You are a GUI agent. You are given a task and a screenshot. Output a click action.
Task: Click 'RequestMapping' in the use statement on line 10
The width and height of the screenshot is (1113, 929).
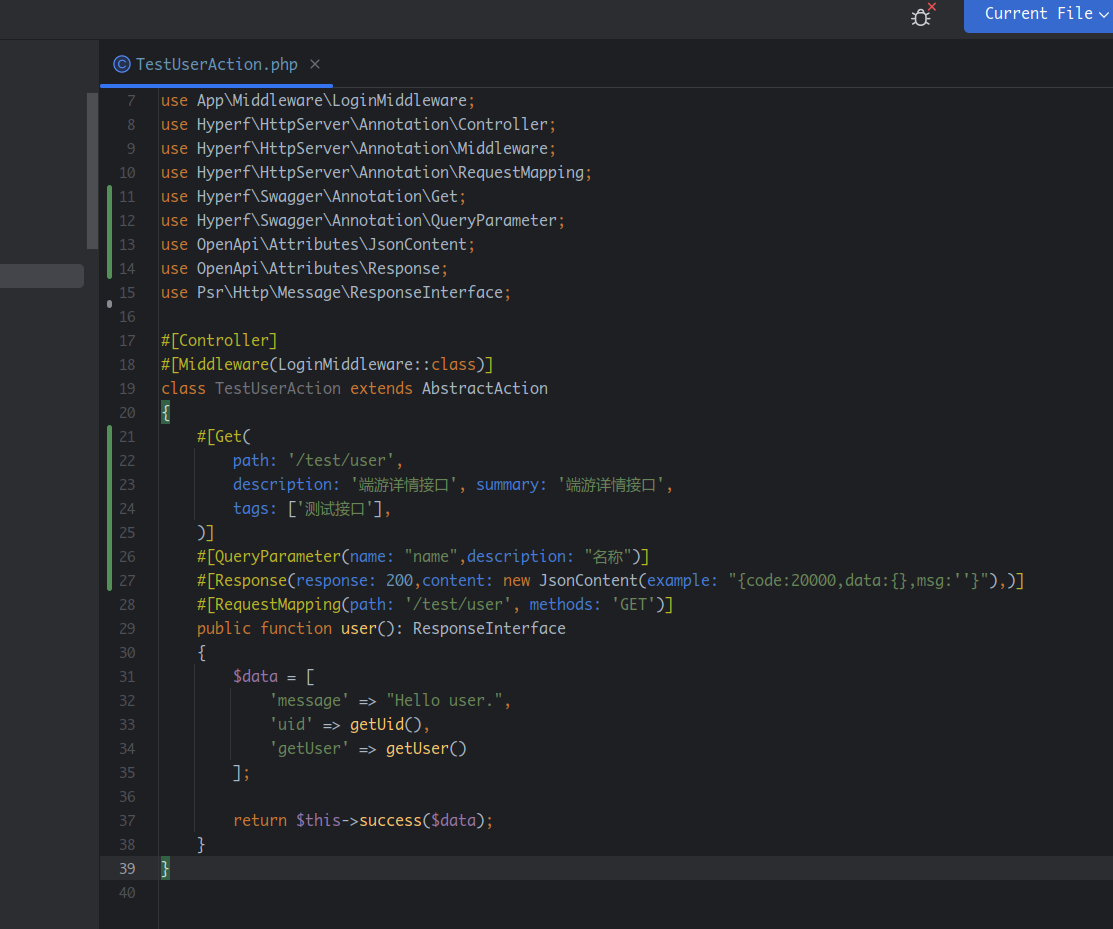[x=521, y=172]
